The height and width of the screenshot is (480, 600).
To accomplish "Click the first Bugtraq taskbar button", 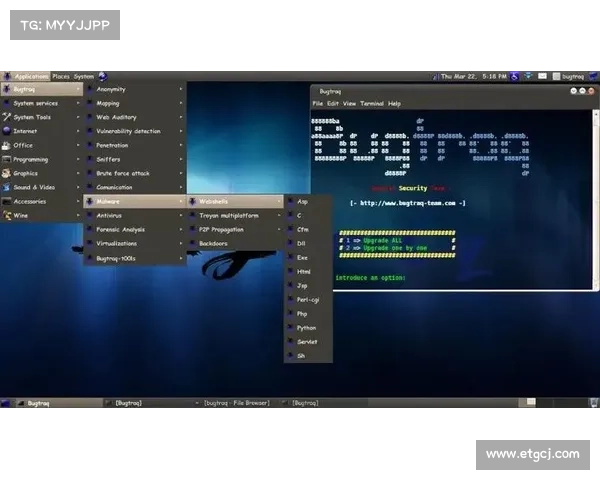I will click(59, 403).
